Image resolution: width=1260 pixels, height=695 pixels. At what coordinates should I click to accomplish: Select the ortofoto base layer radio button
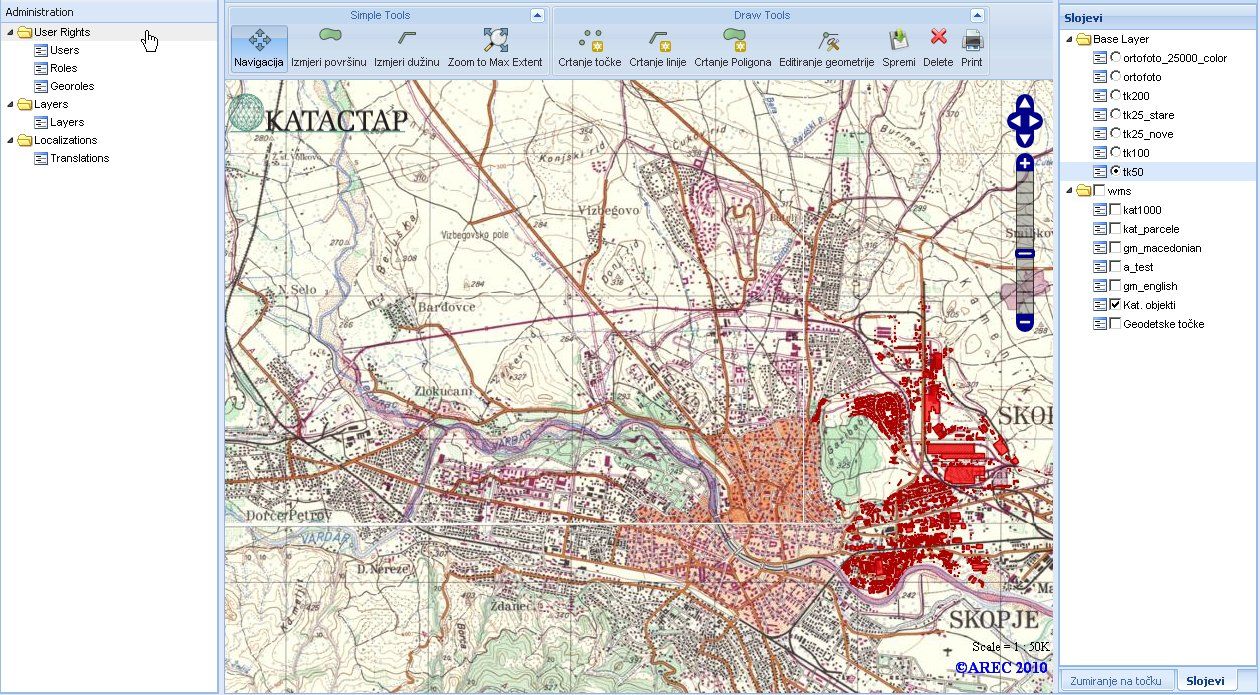point(1115,77)
